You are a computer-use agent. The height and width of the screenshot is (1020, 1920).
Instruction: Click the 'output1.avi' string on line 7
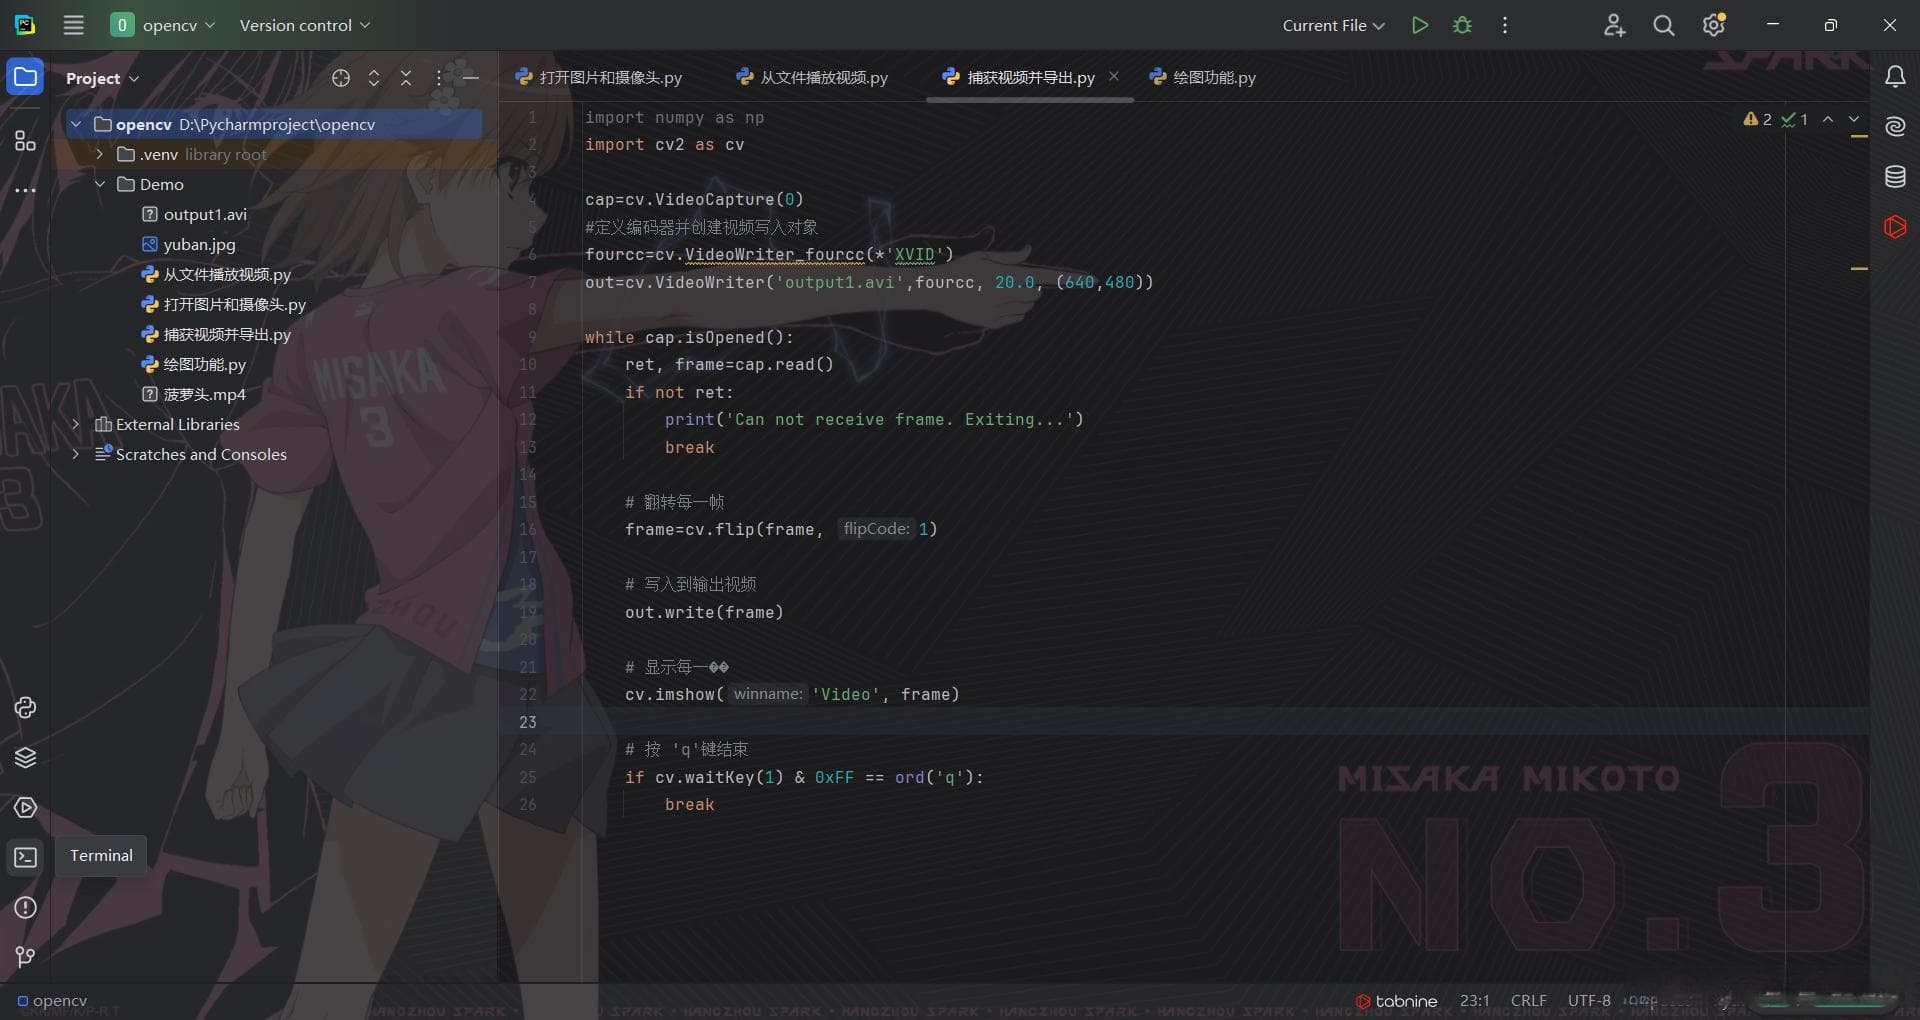pos(840,283)
